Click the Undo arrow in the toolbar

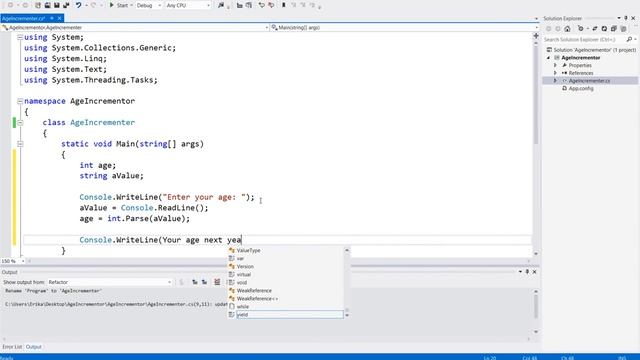[78, 5]
